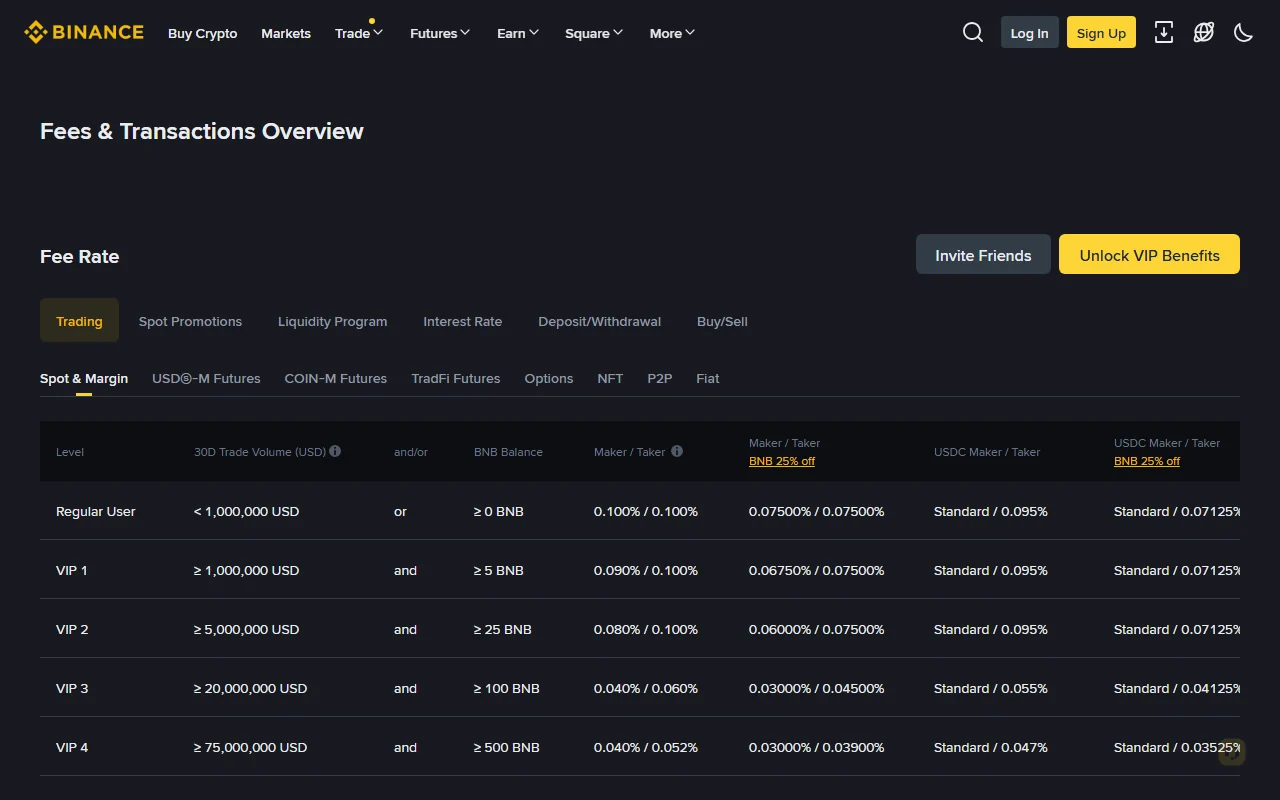Screen dimensions: 1280x800
Task: Click the Binance logo
Action: point(84,32)
